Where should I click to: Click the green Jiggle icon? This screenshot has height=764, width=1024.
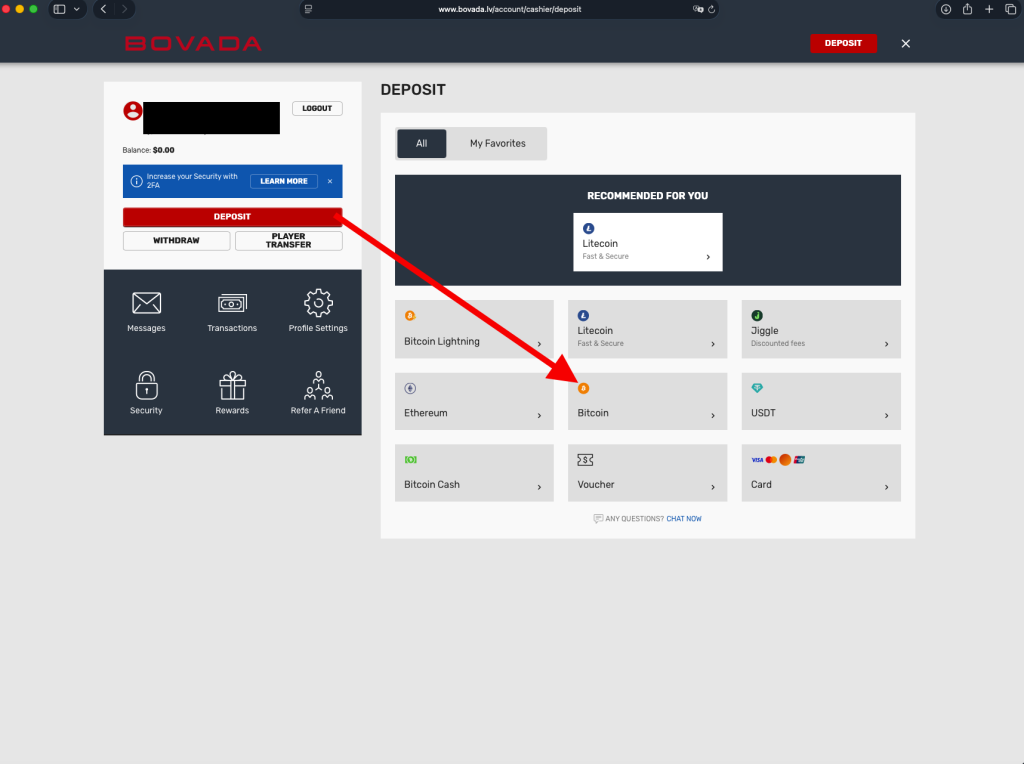pyautogui.click(x=757, y=315)
